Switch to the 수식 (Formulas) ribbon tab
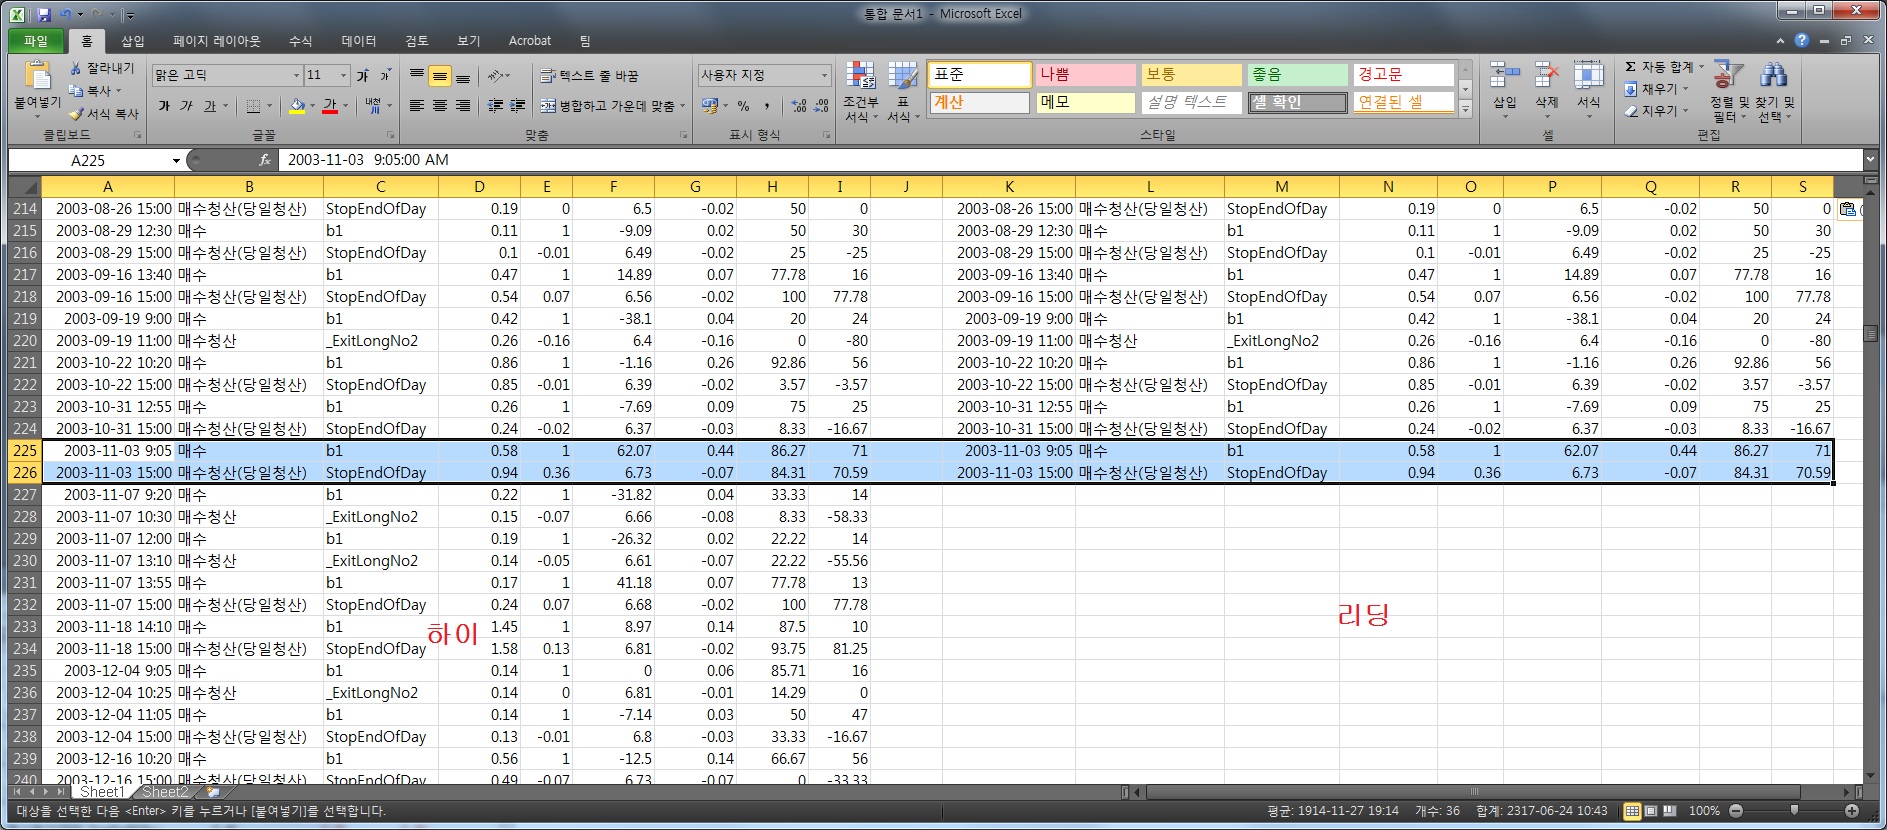1887x830 pixels. [300, 41]
